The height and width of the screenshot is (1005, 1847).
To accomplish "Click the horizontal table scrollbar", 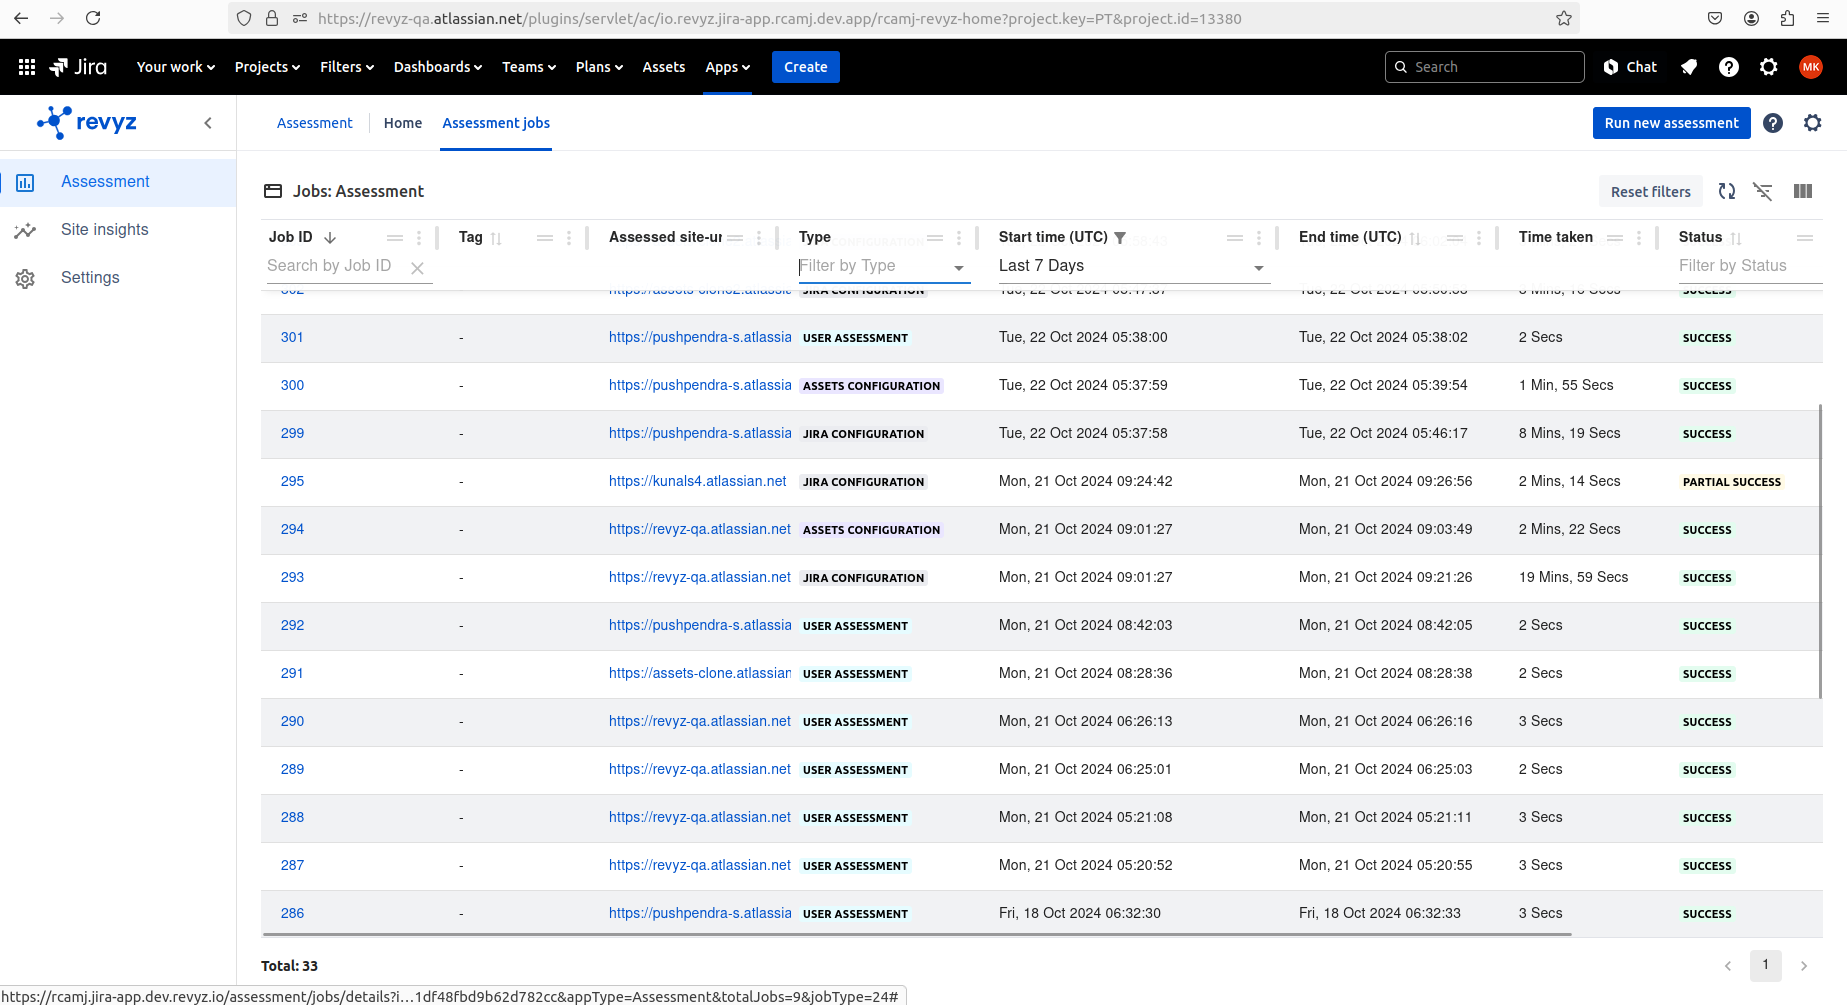I will (x=916, y=935).
